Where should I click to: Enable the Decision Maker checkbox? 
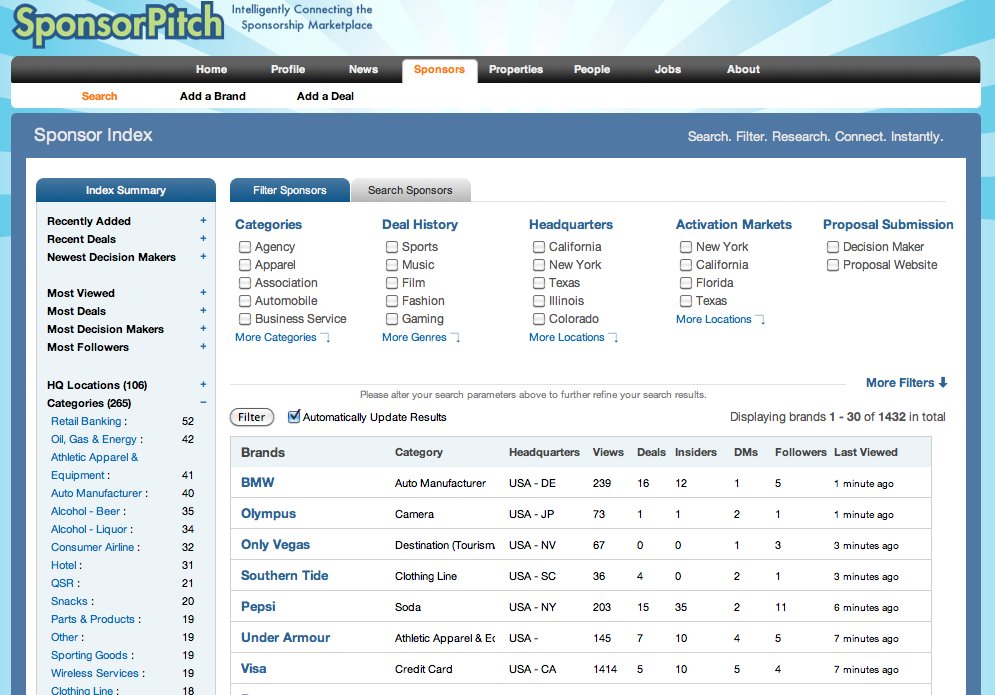[x=833, y=247]
